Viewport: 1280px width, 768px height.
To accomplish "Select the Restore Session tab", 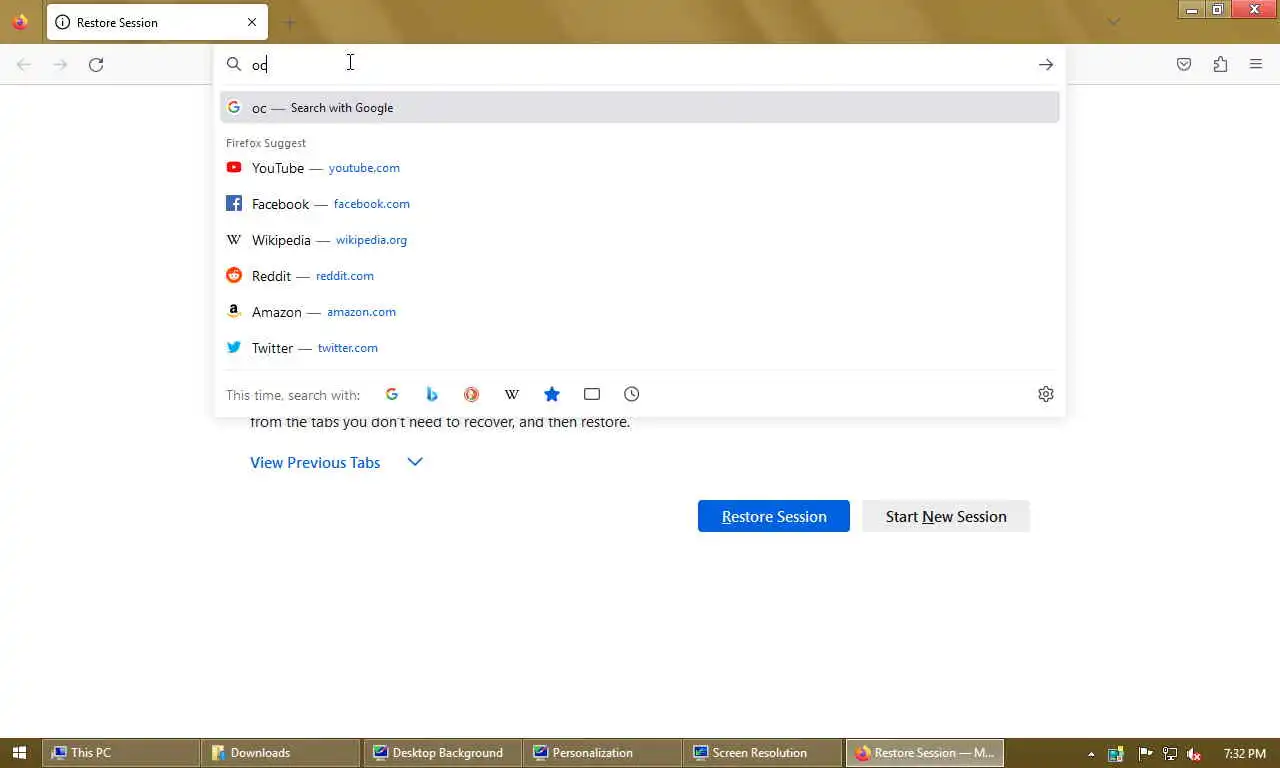I will tap(157, 22).
